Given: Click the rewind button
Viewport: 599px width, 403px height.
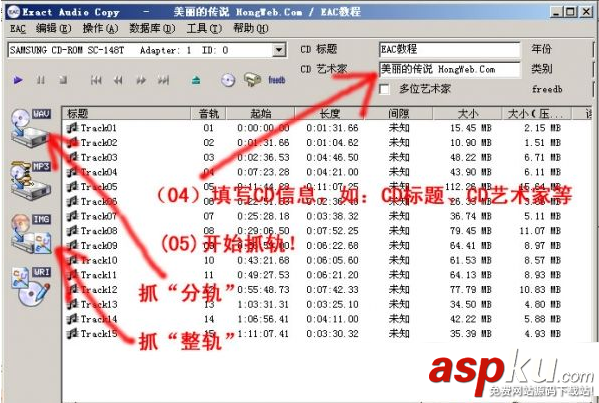Looking at the screenshot, I should click(118, 80).
